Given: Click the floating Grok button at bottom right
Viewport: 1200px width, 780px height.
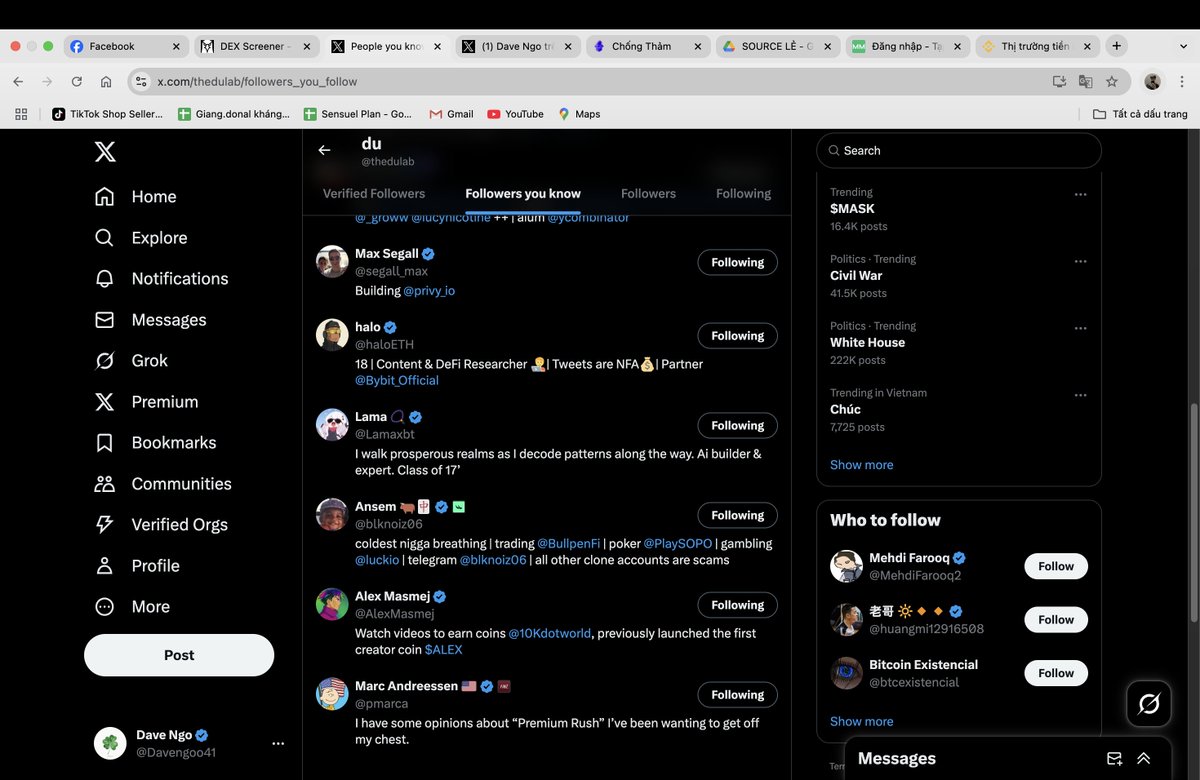Looking at the screenshot, I should (x=1149, y=704).
